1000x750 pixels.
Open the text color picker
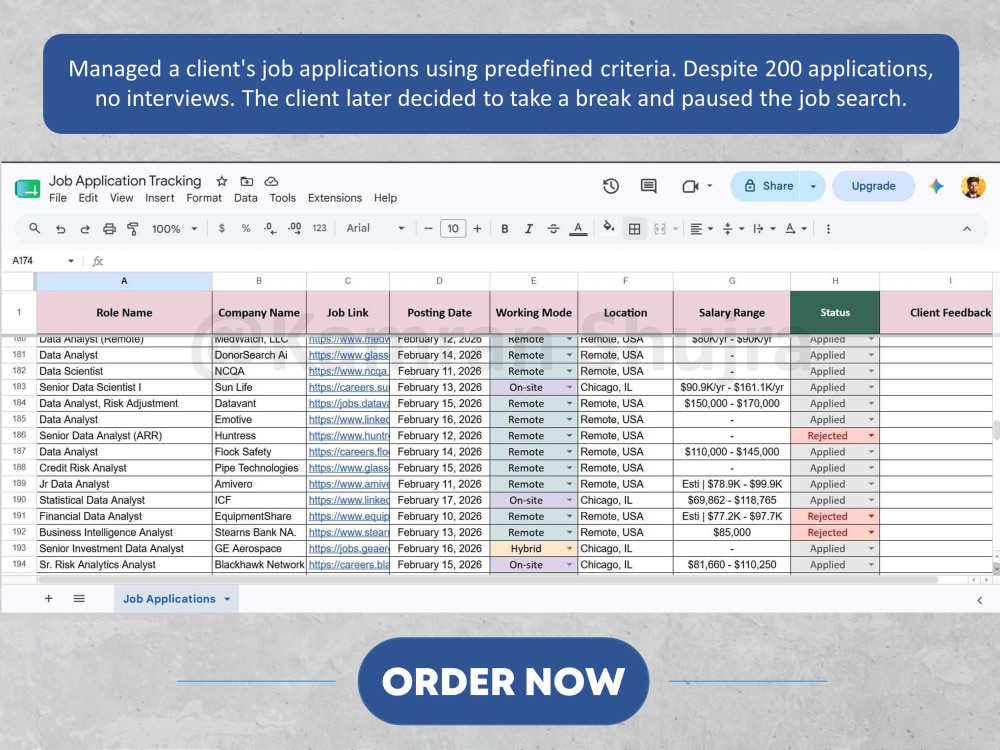point(578,229)
